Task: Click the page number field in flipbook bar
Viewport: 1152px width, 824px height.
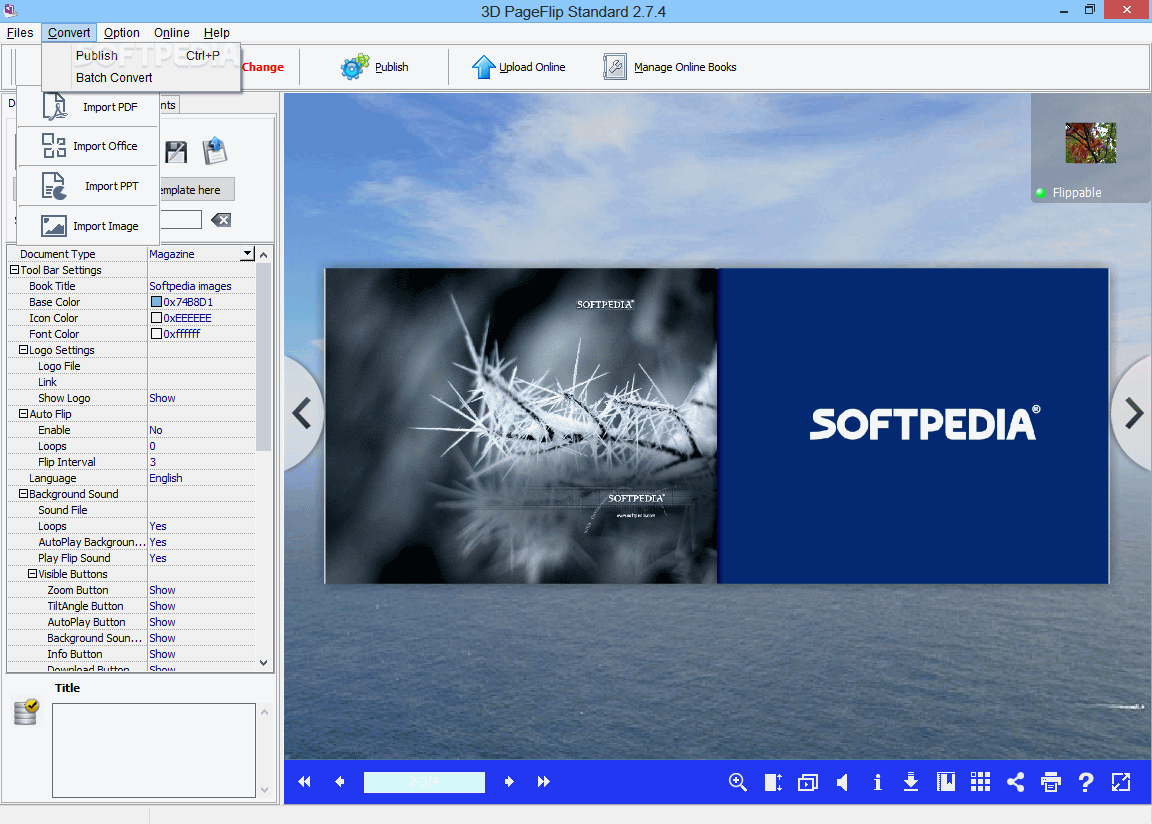Action: pyautogui.click(x=424, y=782)
